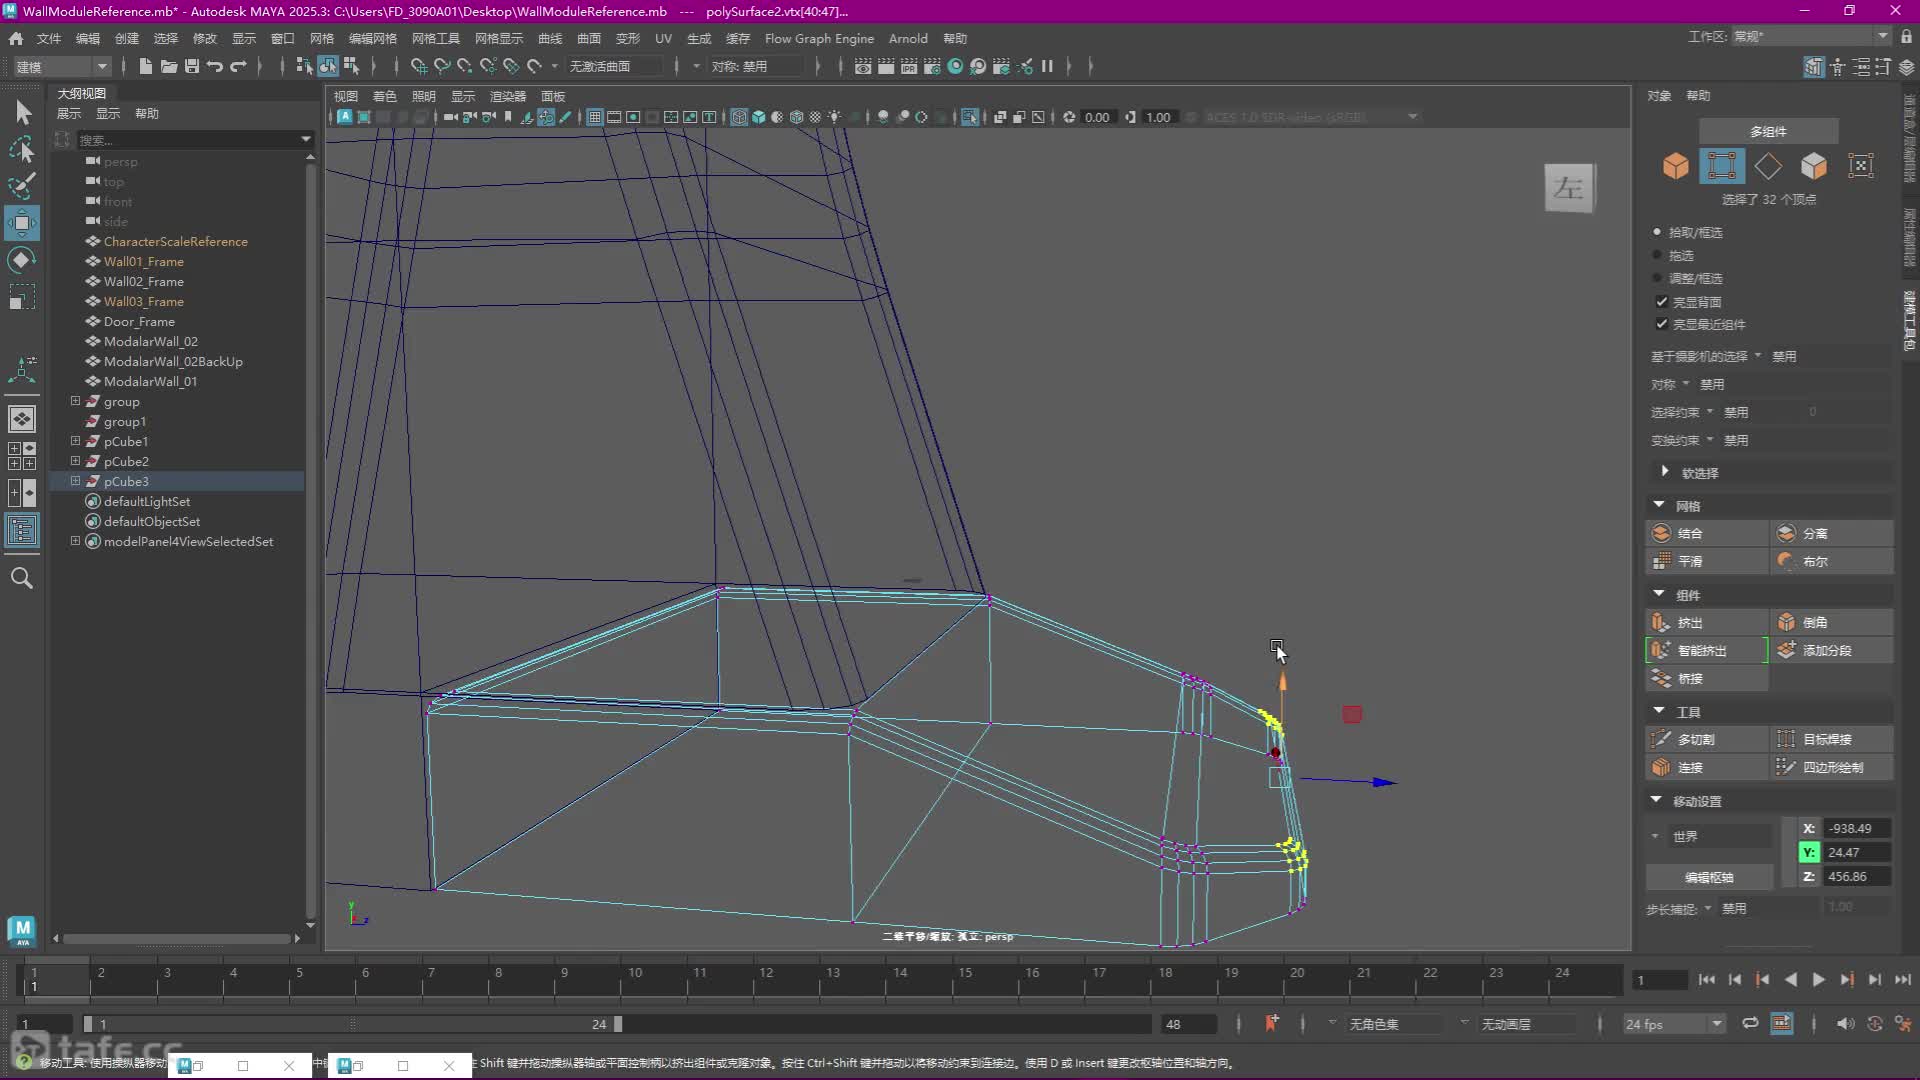This screenshot has width=1920, height=1080.
Task: Toggle the 亮显最近组件 checkbox
Action: tap(1662, 324)
